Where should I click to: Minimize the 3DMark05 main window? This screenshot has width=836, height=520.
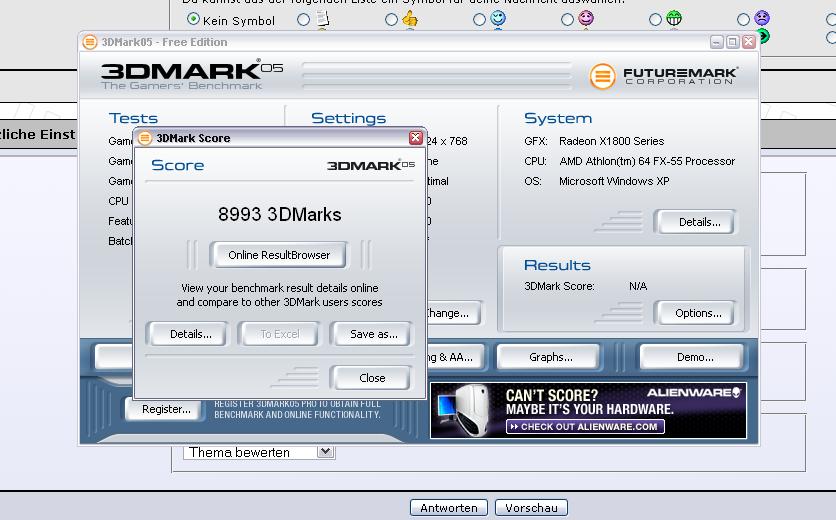point(717,42)
